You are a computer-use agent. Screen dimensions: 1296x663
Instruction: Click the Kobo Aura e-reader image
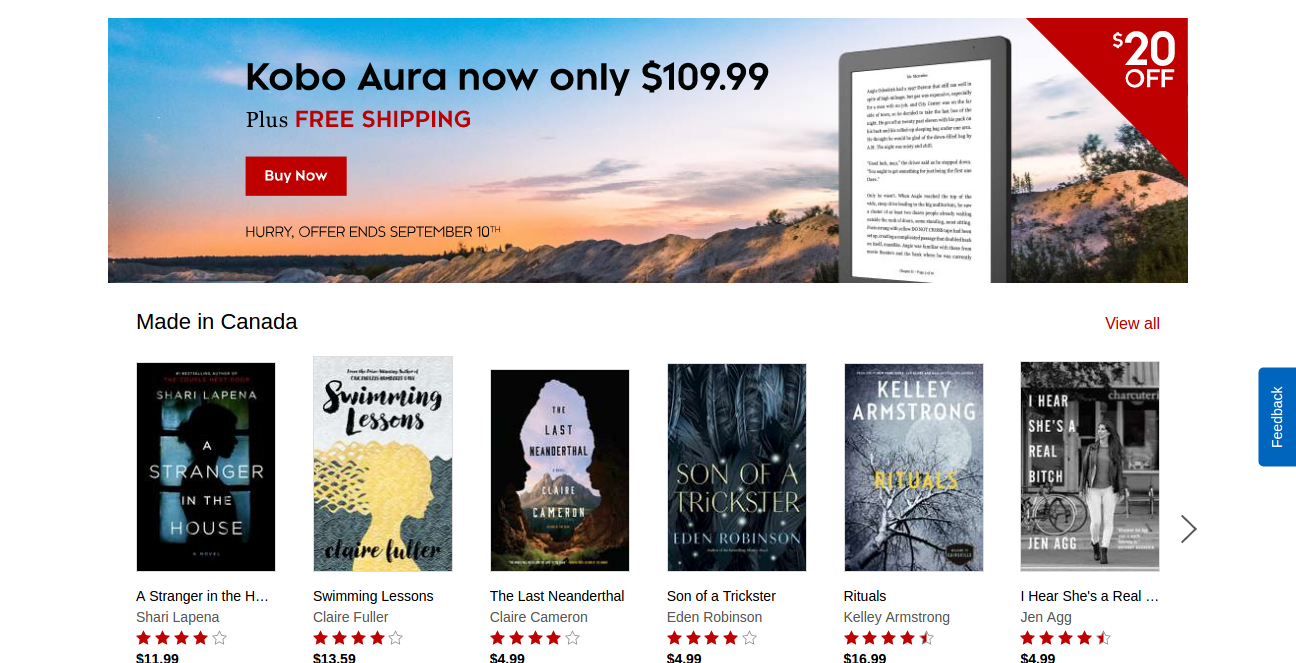tap(925, 162)
